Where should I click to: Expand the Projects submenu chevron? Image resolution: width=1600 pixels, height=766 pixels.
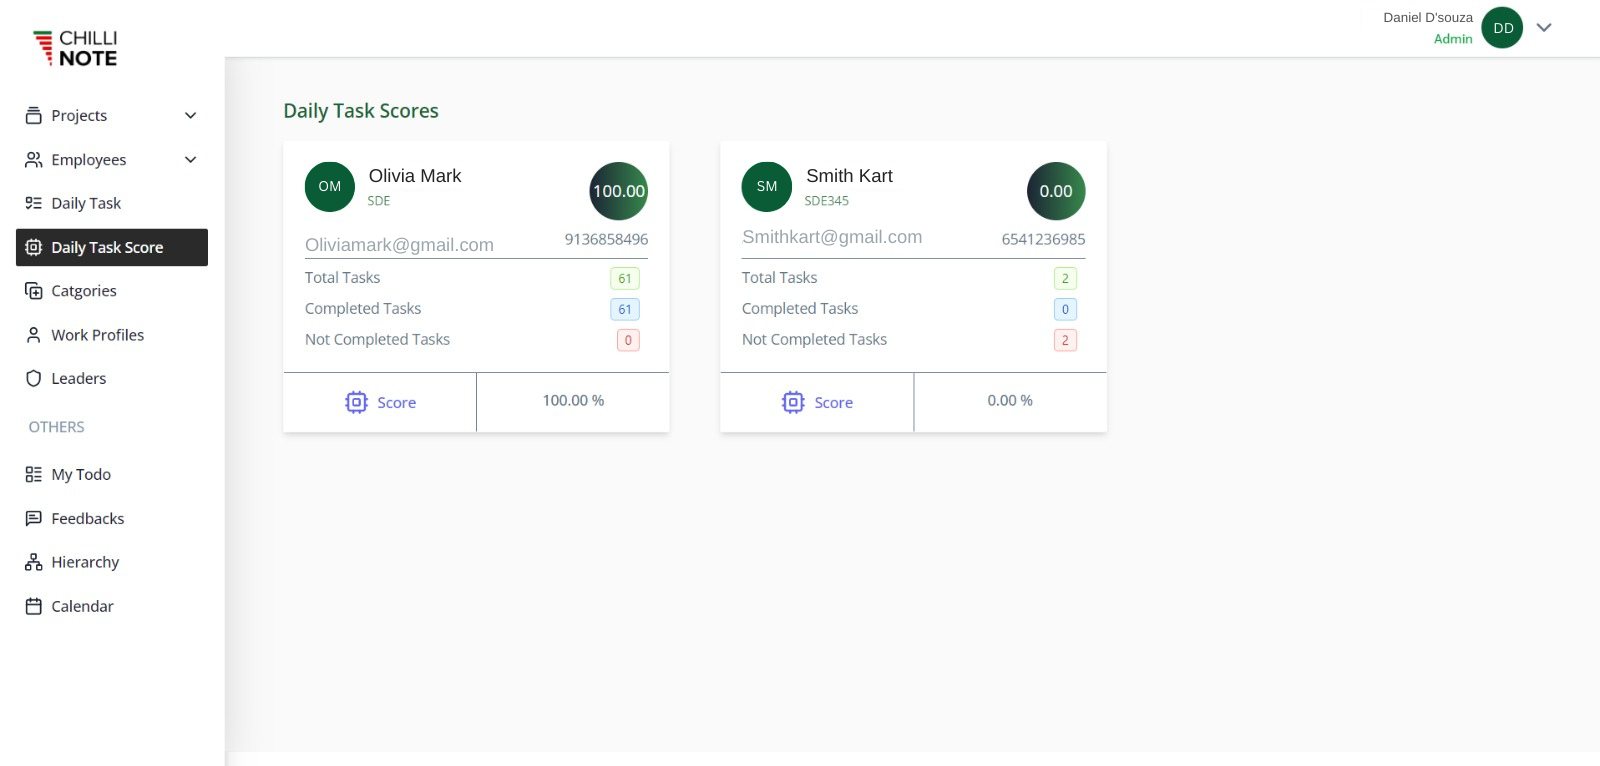pos(190,116)
